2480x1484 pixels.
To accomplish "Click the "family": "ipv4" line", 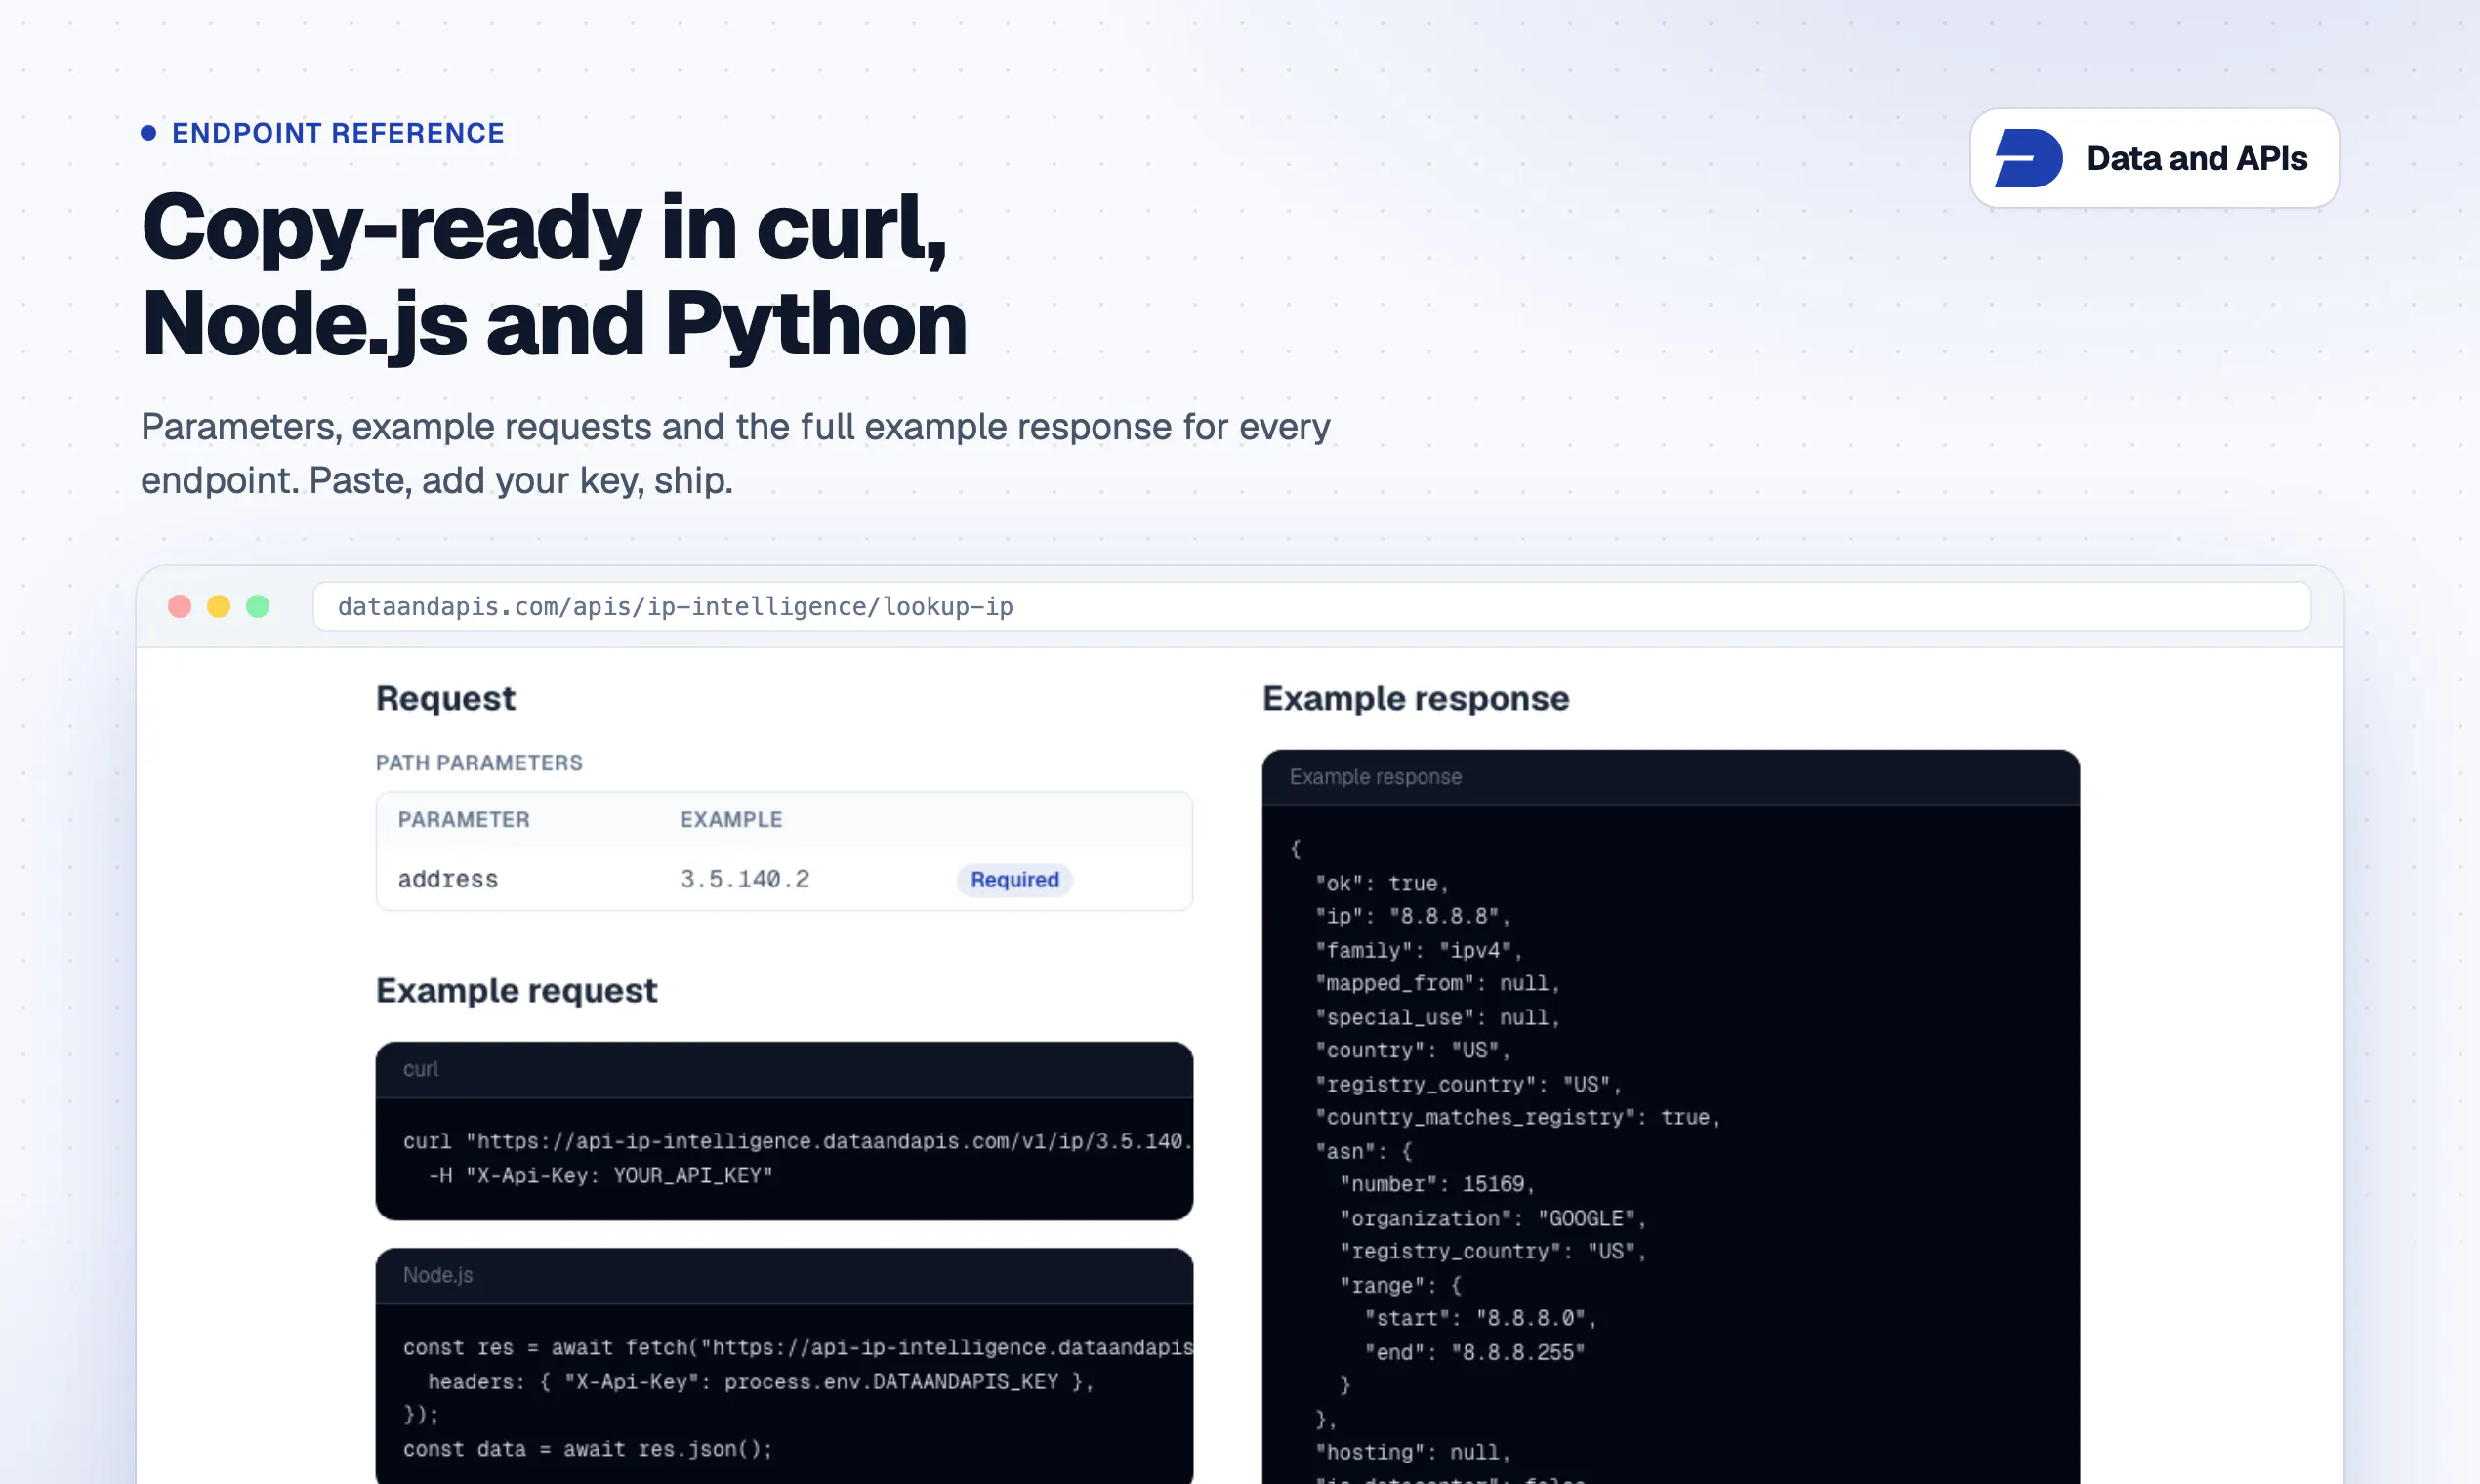I will (x=1419, y=950).
